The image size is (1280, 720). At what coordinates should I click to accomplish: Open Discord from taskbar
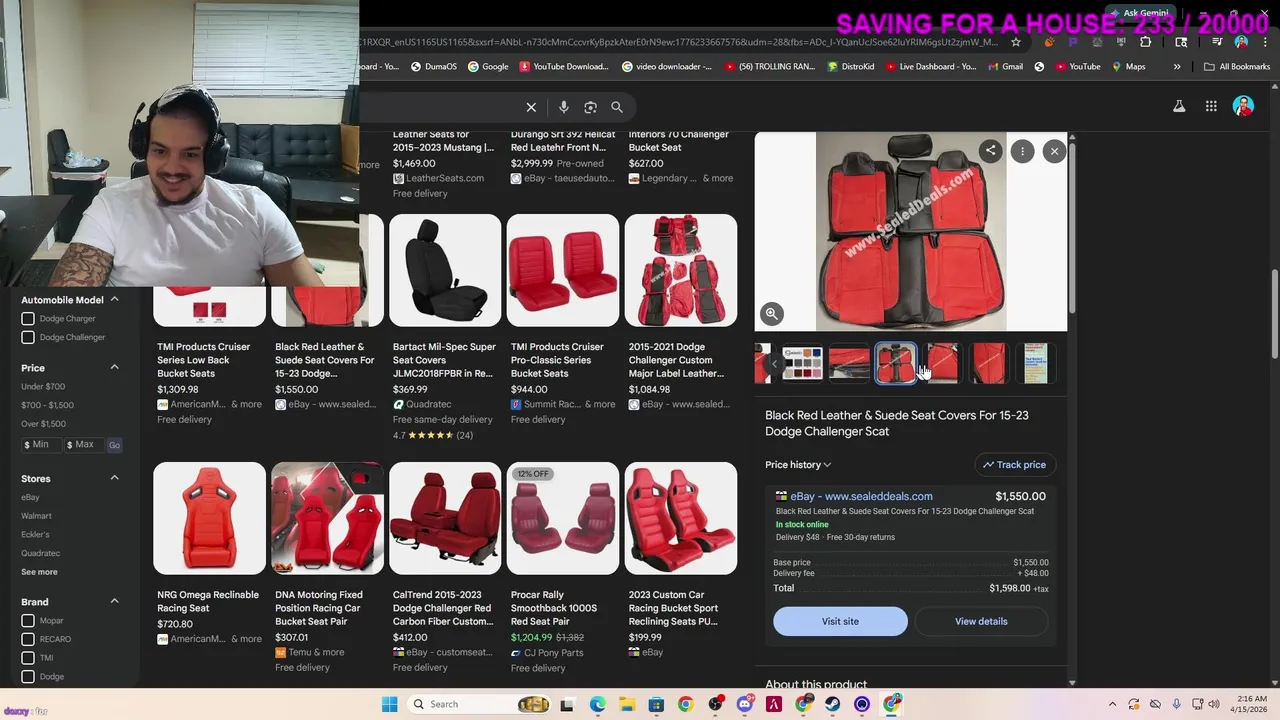tap(744, 704)
